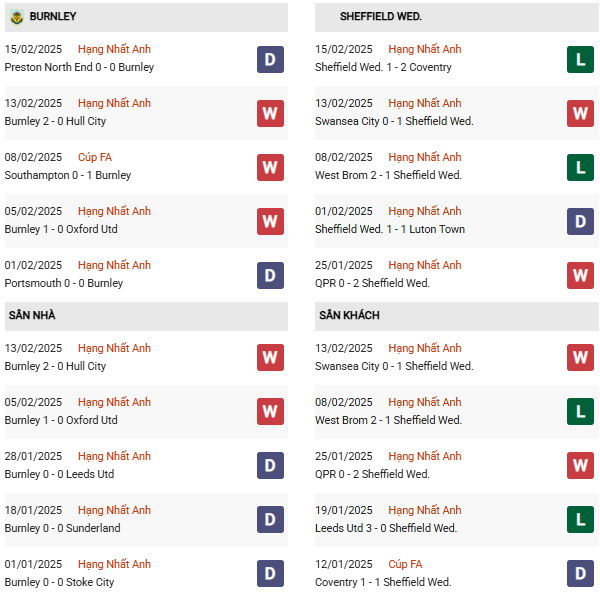Open the Sân Nhà home matches section
Image resolution: width=600 pixels, height=593 pixels.
32,316
